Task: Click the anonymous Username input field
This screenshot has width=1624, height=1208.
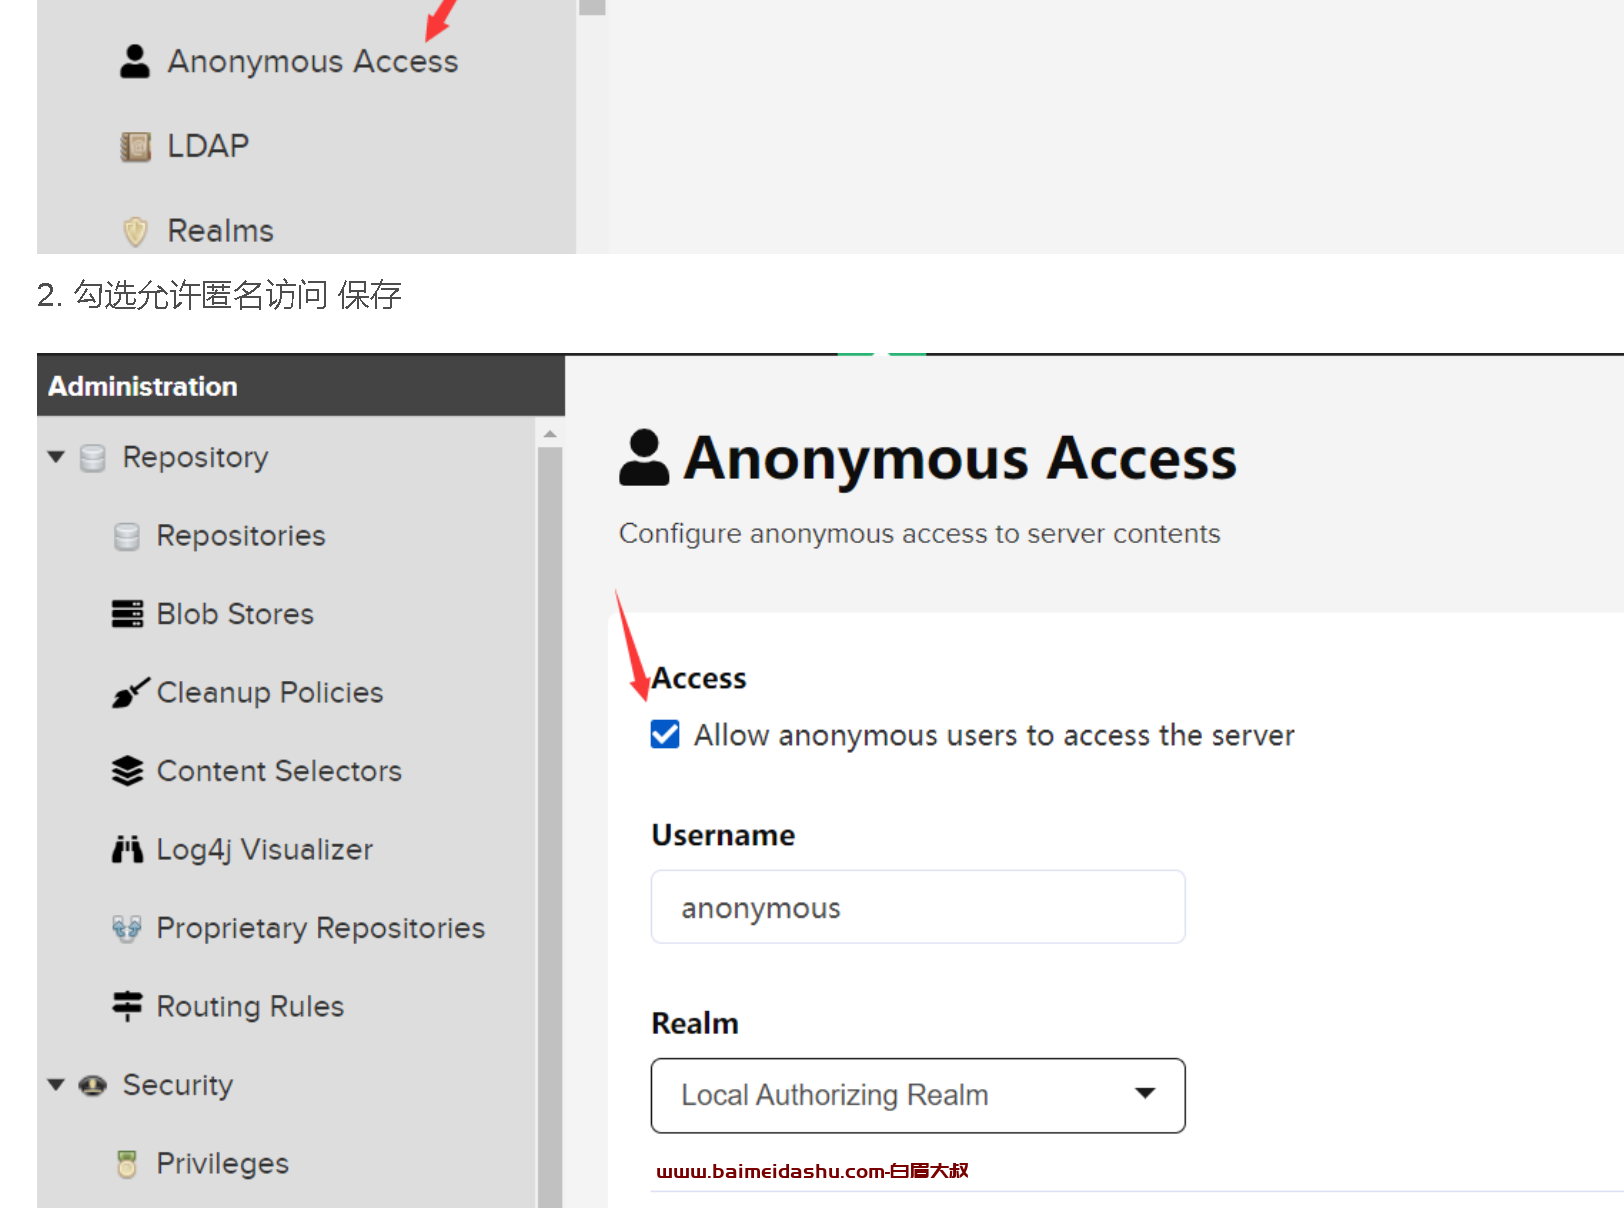Action: [918, 907]
